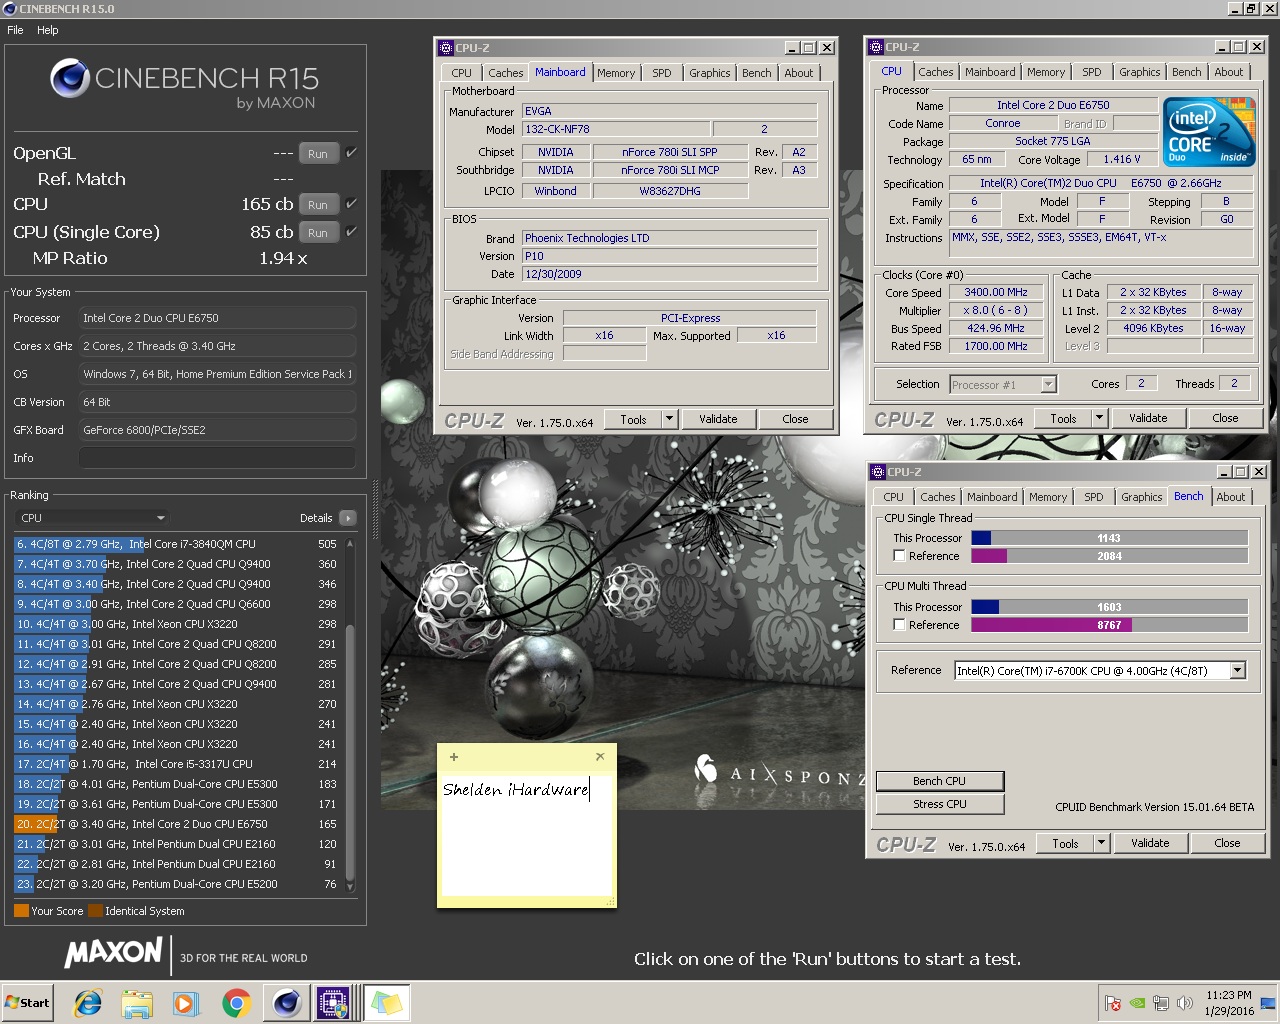Viewport: 1280px width, 1024px height.
Task: Open About tab in CPU-Z CPU window
Action: coord(1229,72)
